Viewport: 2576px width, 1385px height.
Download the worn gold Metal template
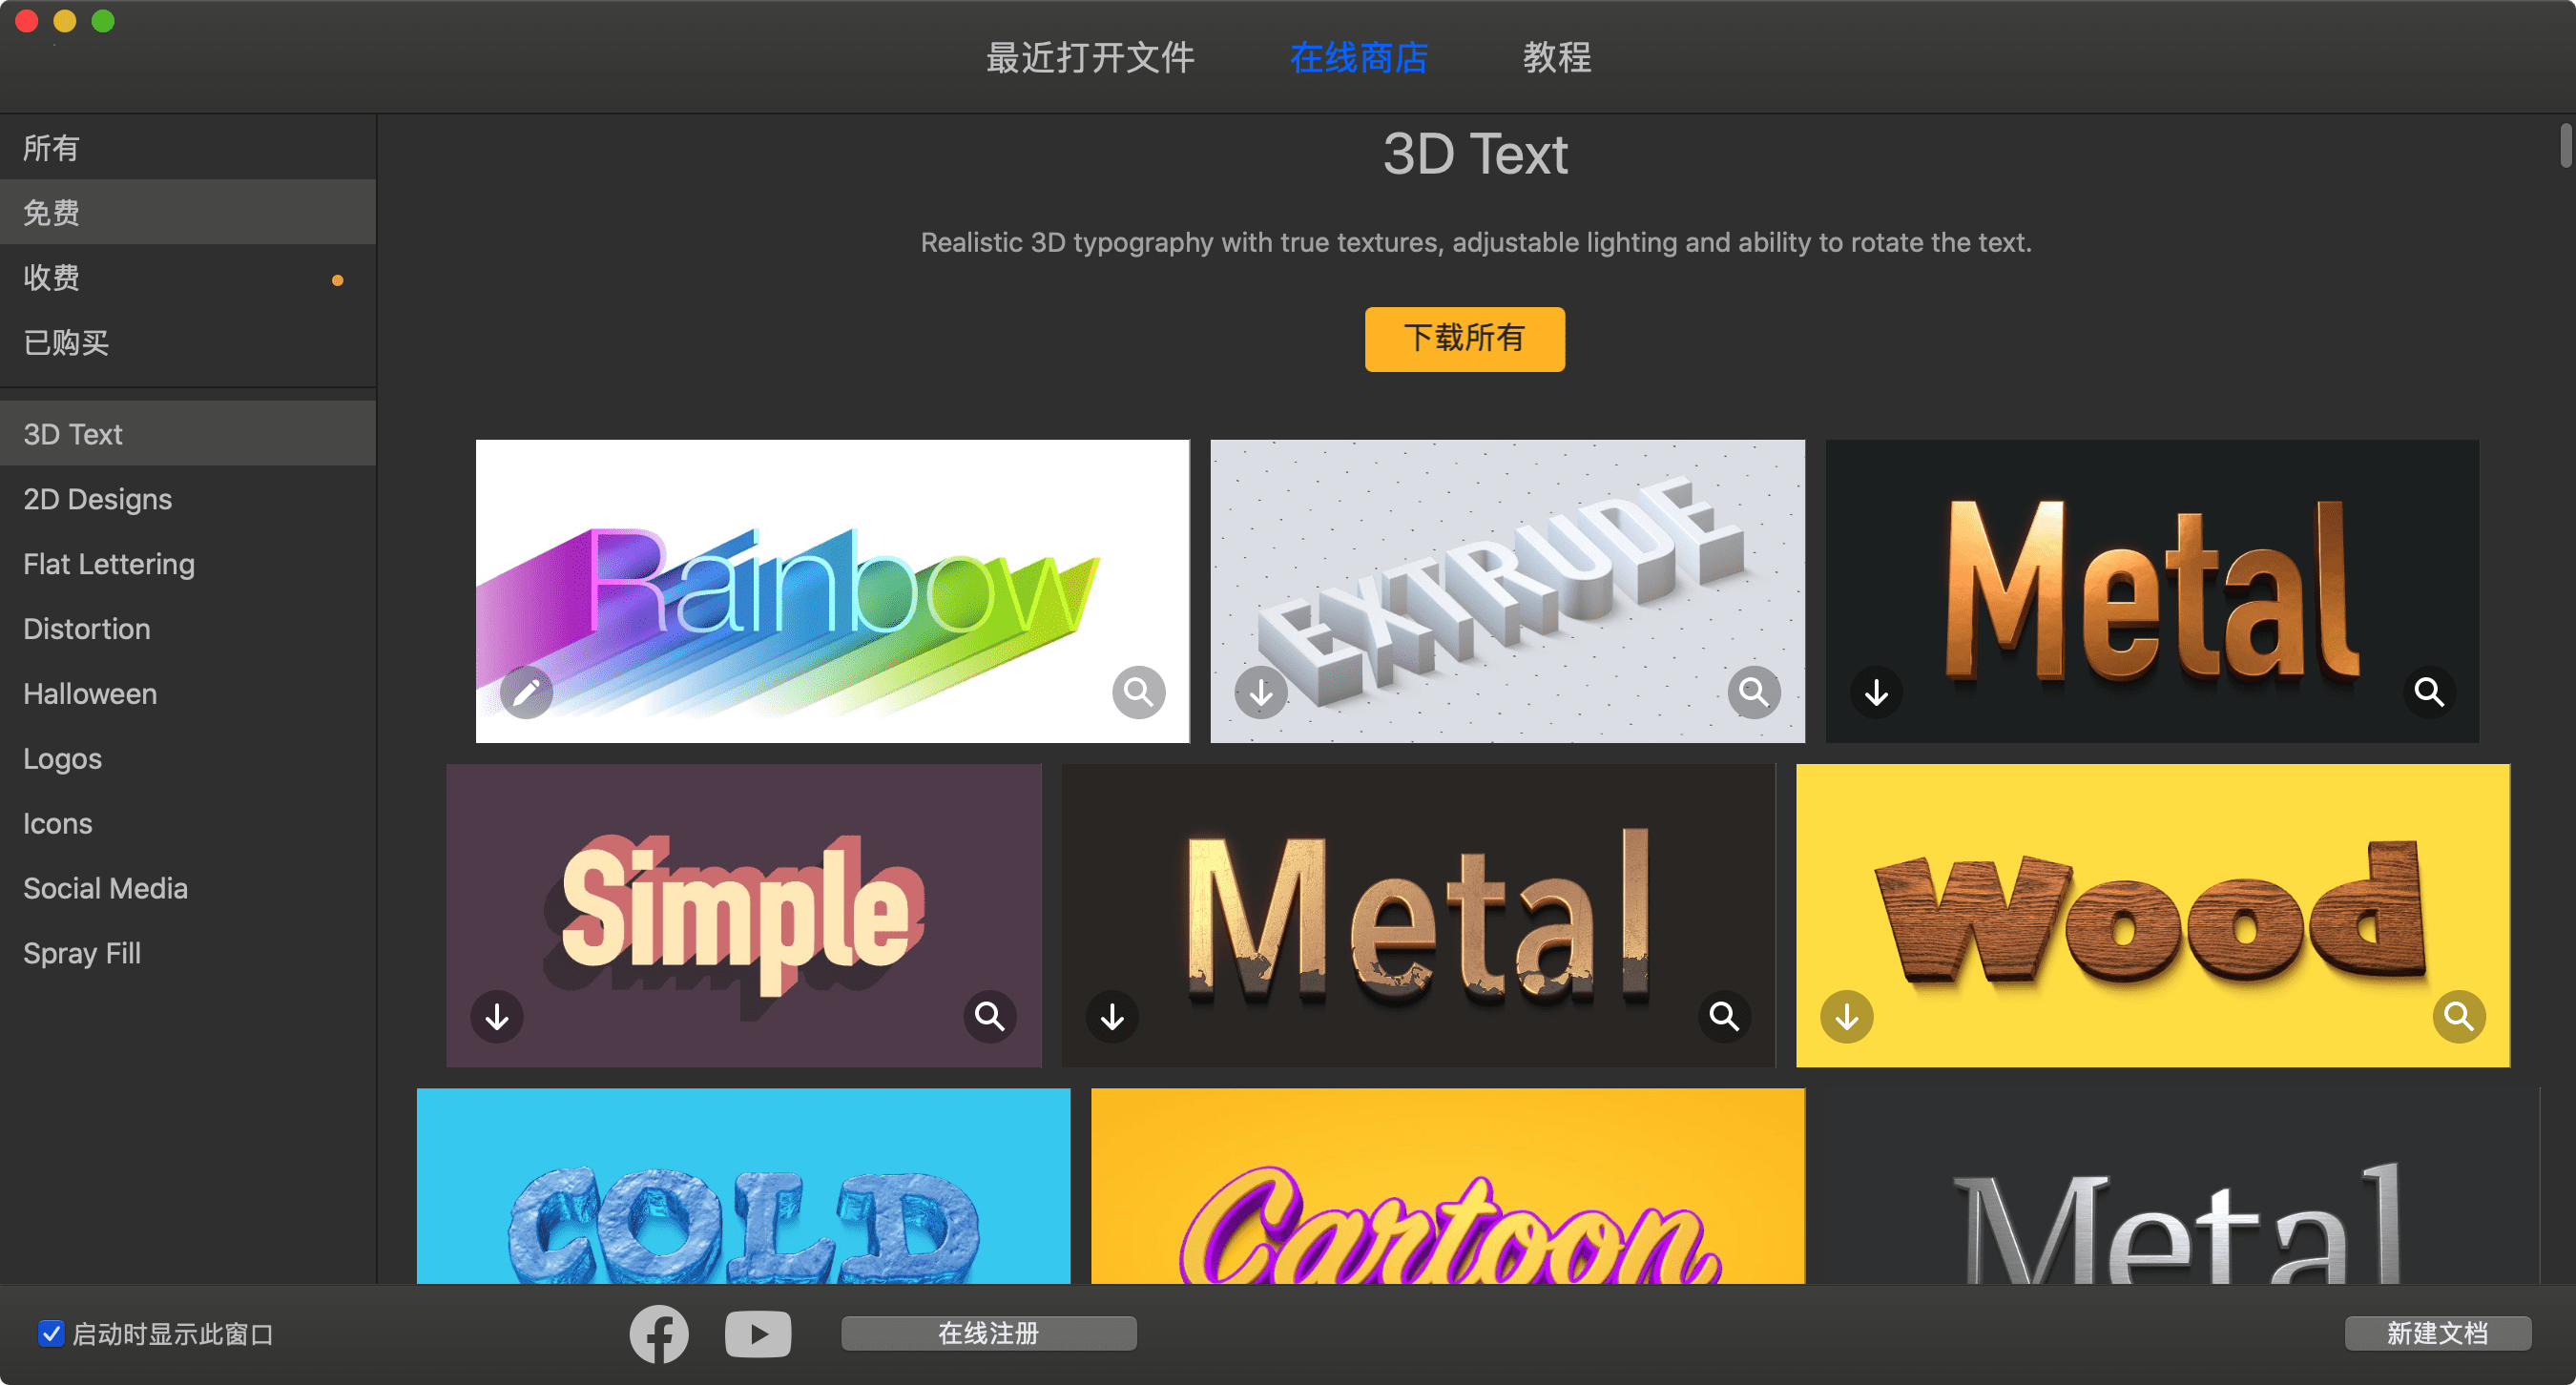click(x=1112, y=1017)
